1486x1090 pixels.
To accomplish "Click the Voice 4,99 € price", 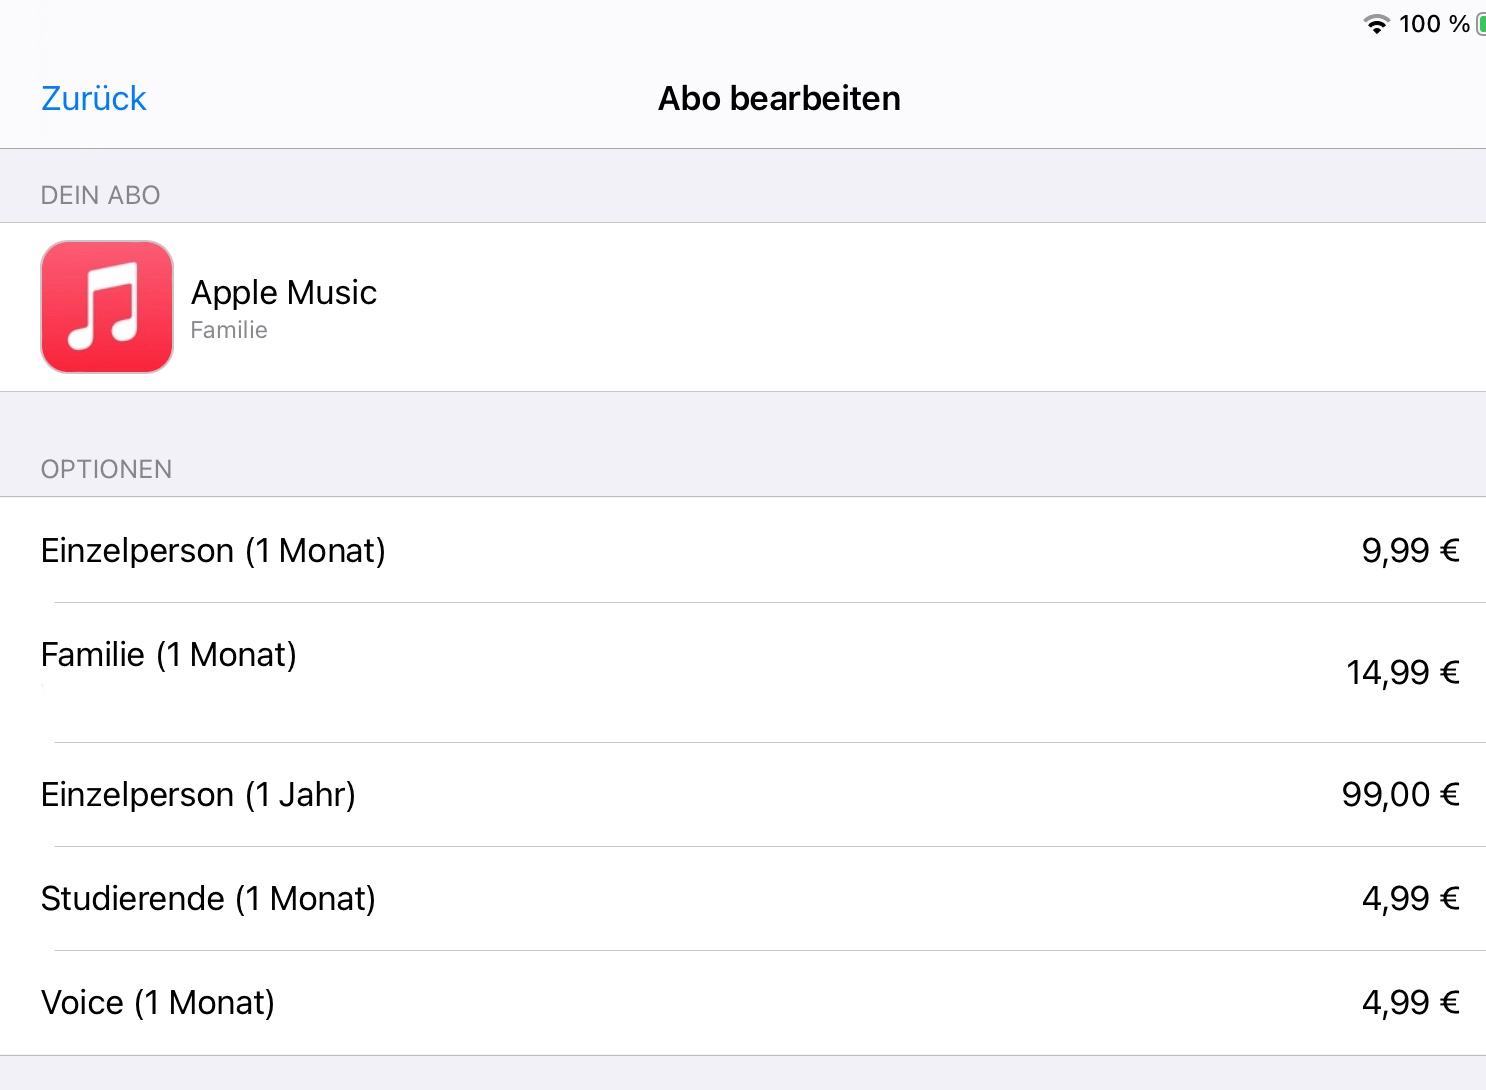I will (x=1410, y=1003).
